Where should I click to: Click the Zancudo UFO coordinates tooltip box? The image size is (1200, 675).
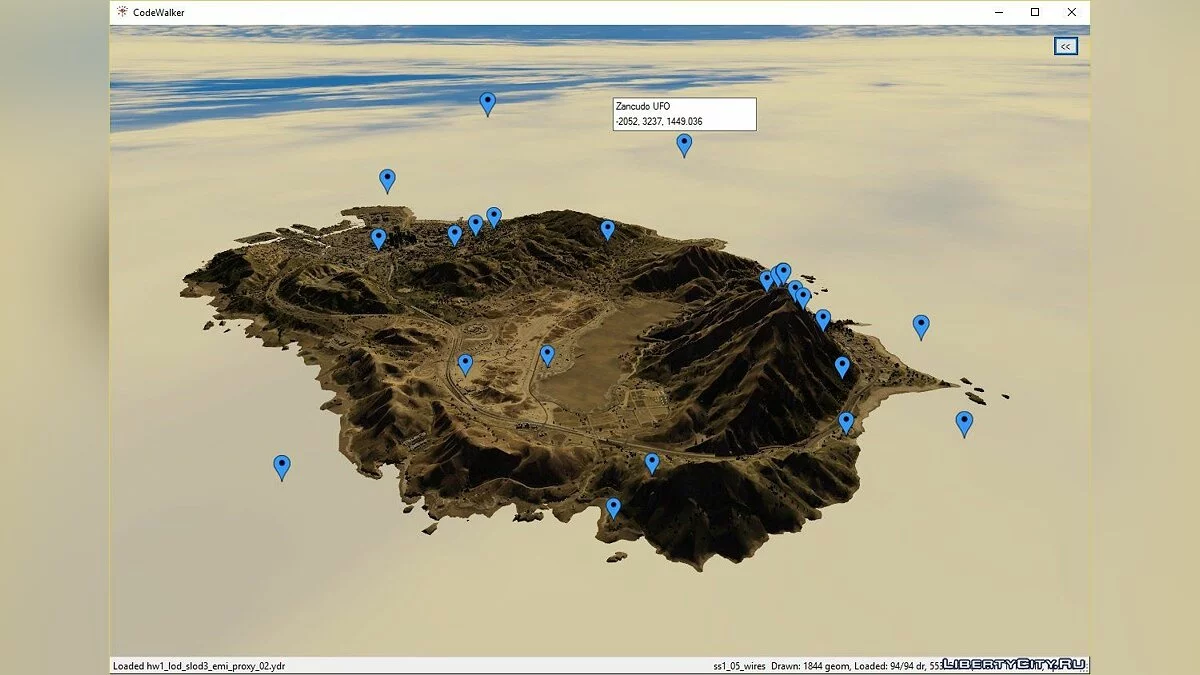684,114
